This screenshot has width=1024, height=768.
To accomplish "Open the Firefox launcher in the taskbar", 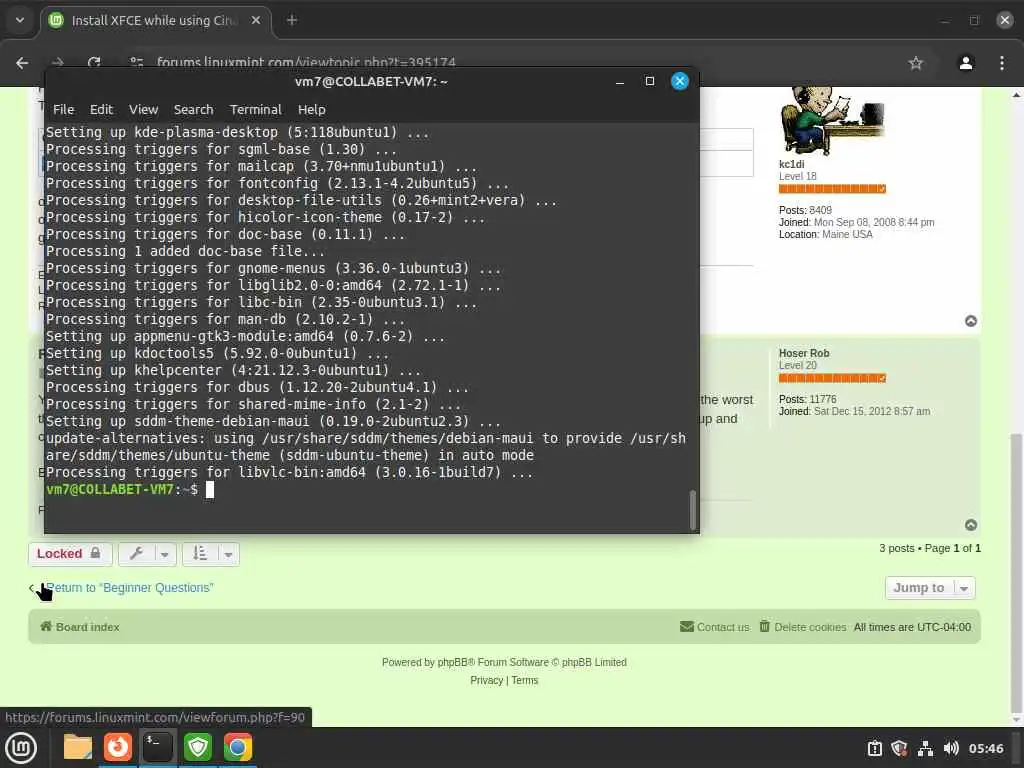I will pyautogui.click(x=118, y=748).
